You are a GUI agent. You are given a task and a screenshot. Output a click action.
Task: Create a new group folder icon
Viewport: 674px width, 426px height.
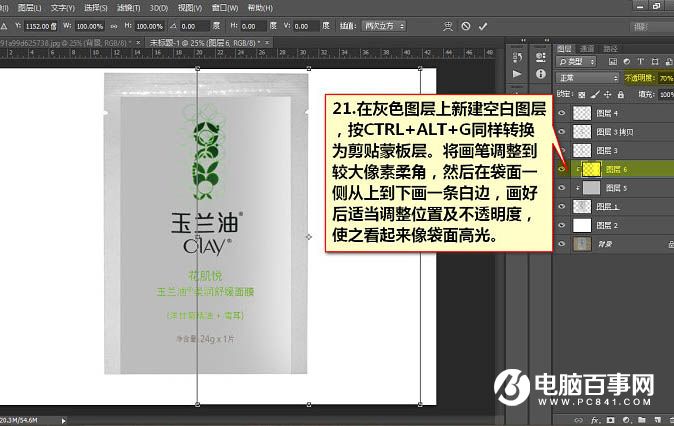click(642, 420)
